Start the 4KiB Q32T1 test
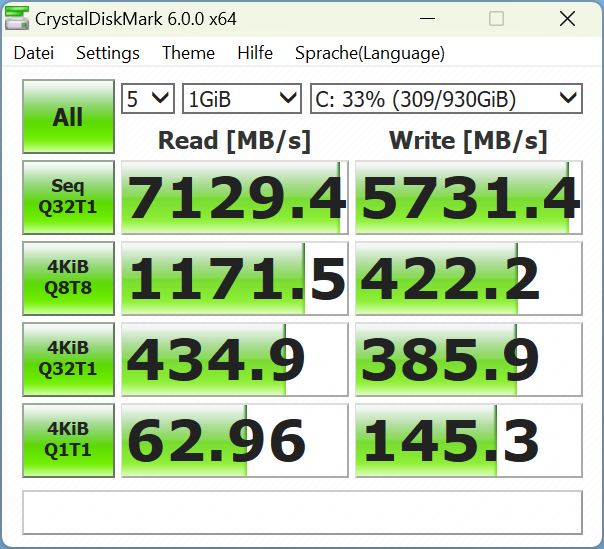Screen dimensions: 604x549 (69, 359)
